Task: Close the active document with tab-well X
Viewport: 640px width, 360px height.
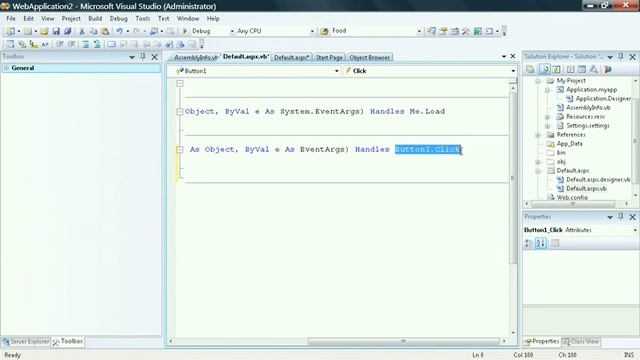Action: tap(513, 56)
